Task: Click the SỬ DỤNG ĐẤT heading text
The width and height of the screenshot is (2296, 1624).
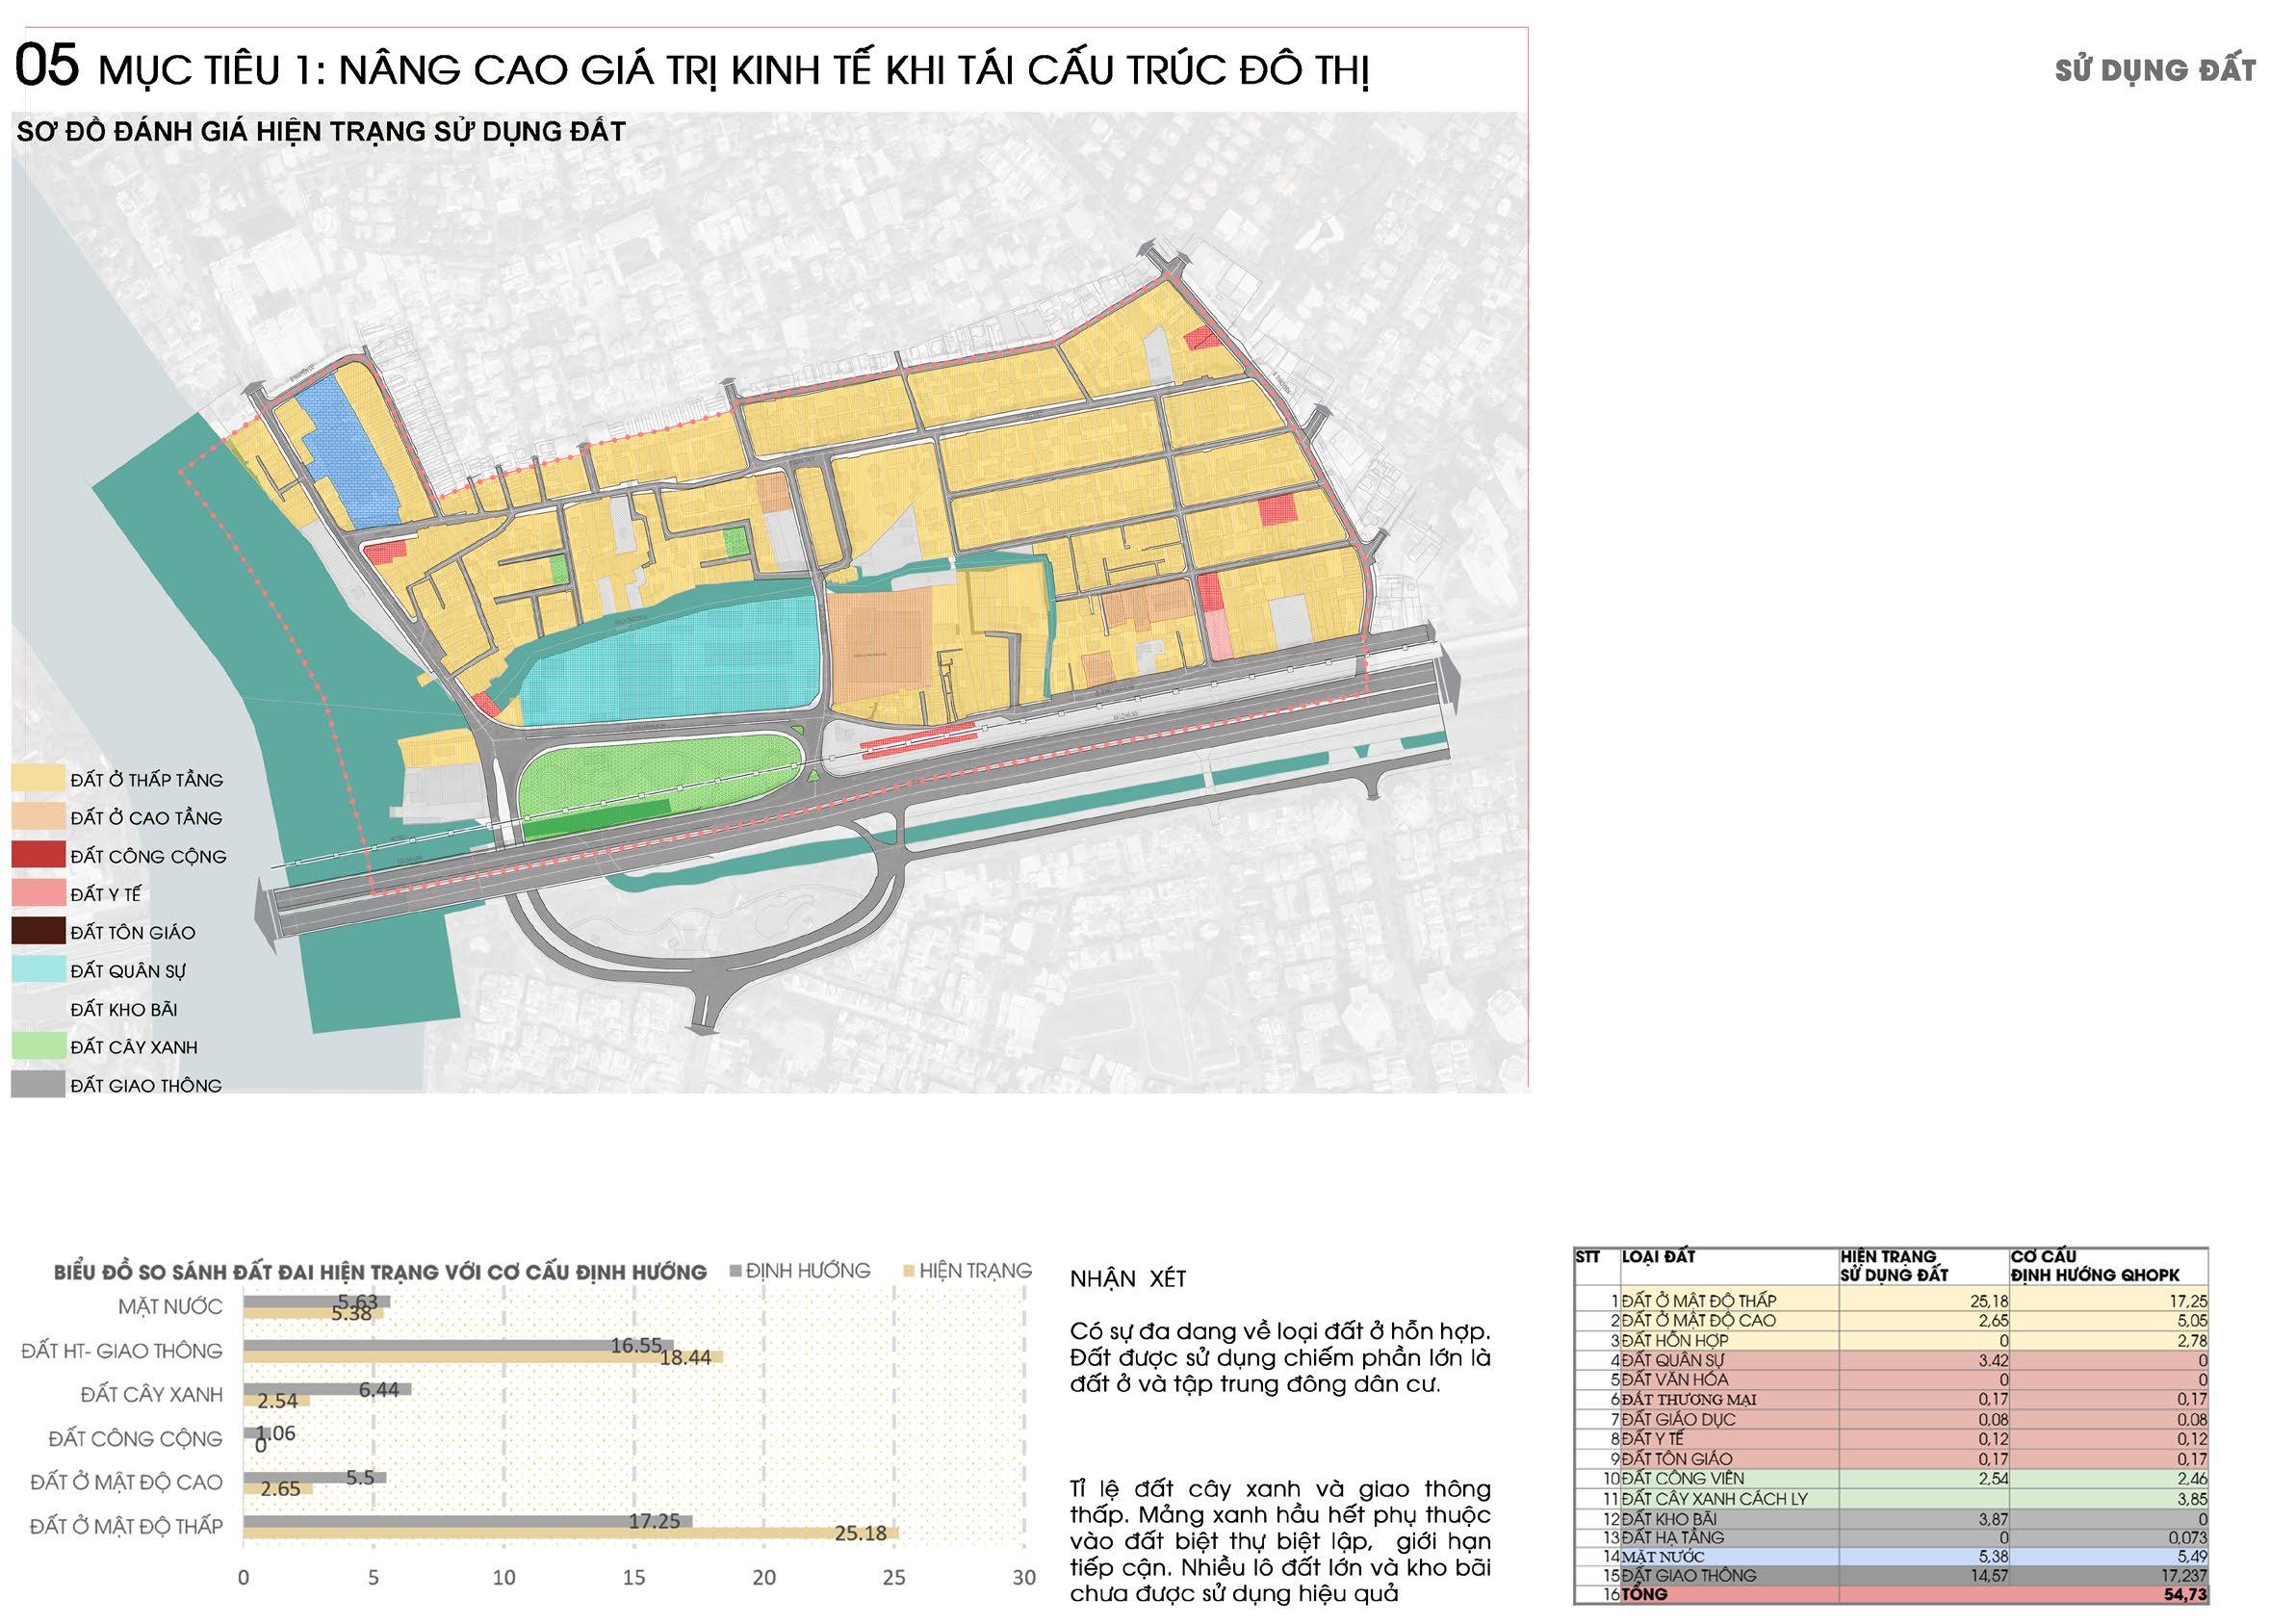Action: (2155, 70)
